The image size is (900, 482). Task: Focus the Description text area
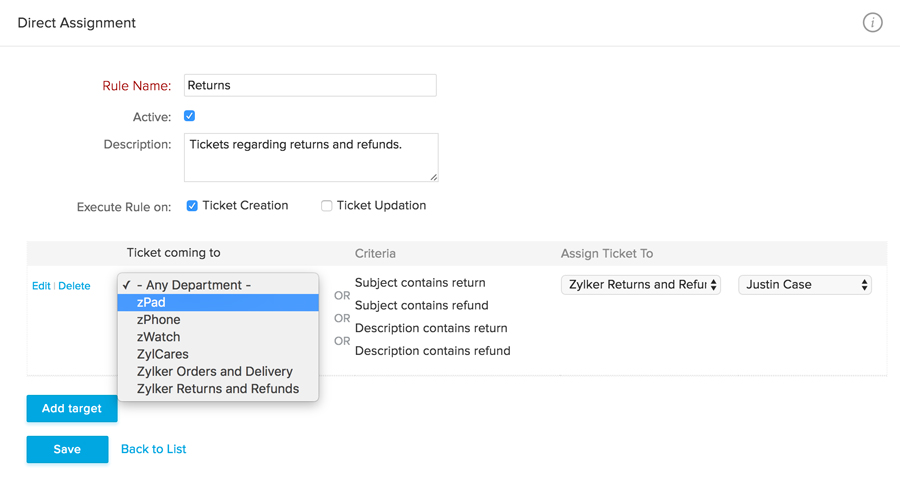(310, 157)
